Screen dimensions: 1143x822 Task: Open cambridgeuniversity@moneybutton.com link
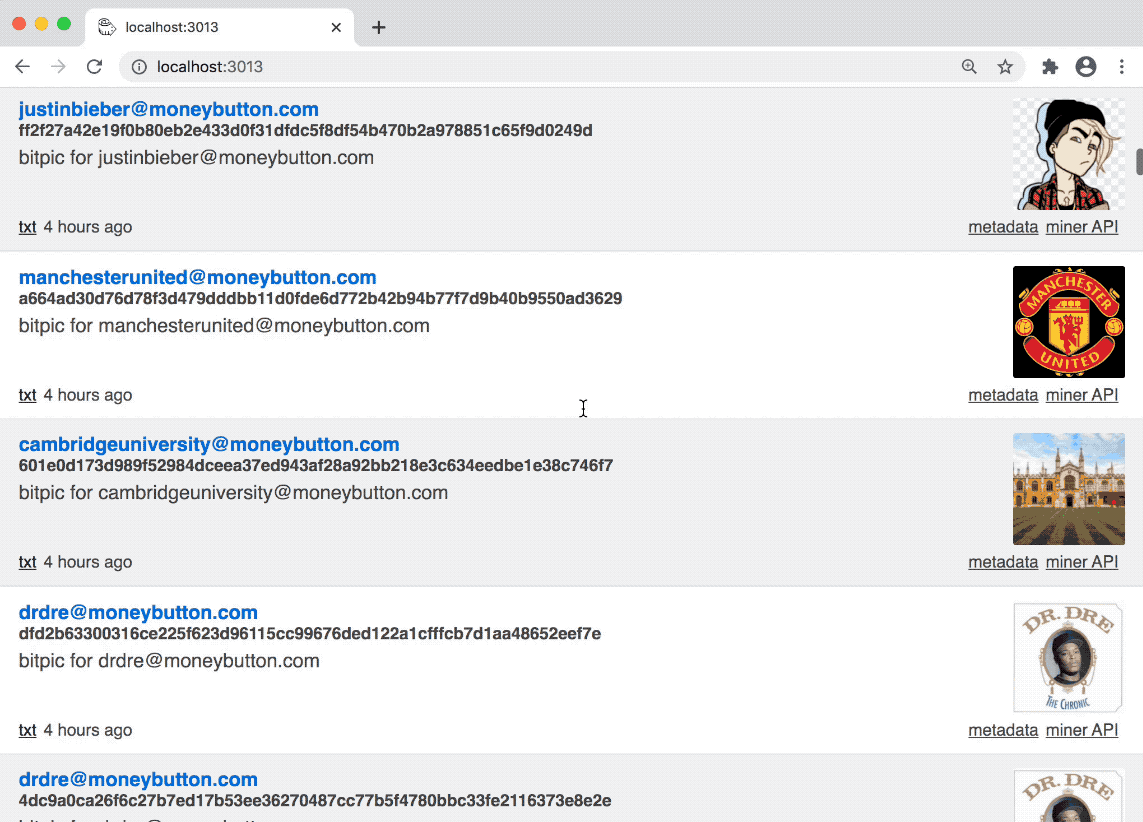[209, 445]
